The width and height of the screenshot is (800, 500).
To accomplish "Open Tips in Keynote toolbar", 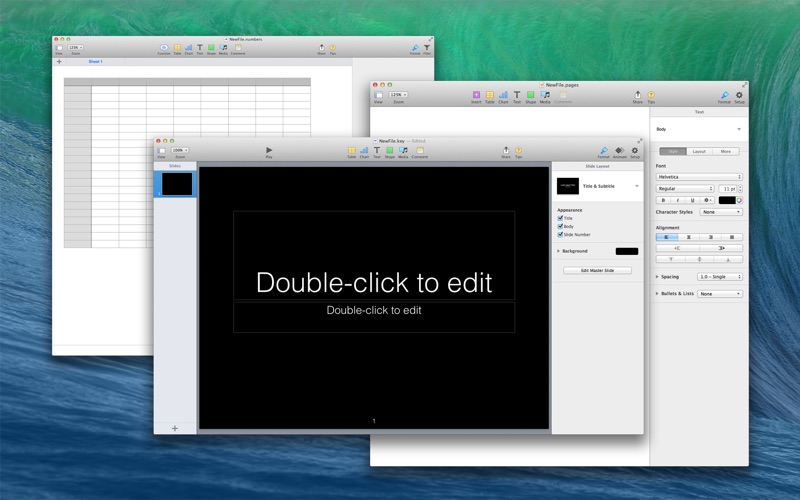I will pyautogui.click(x=518, y=151).
